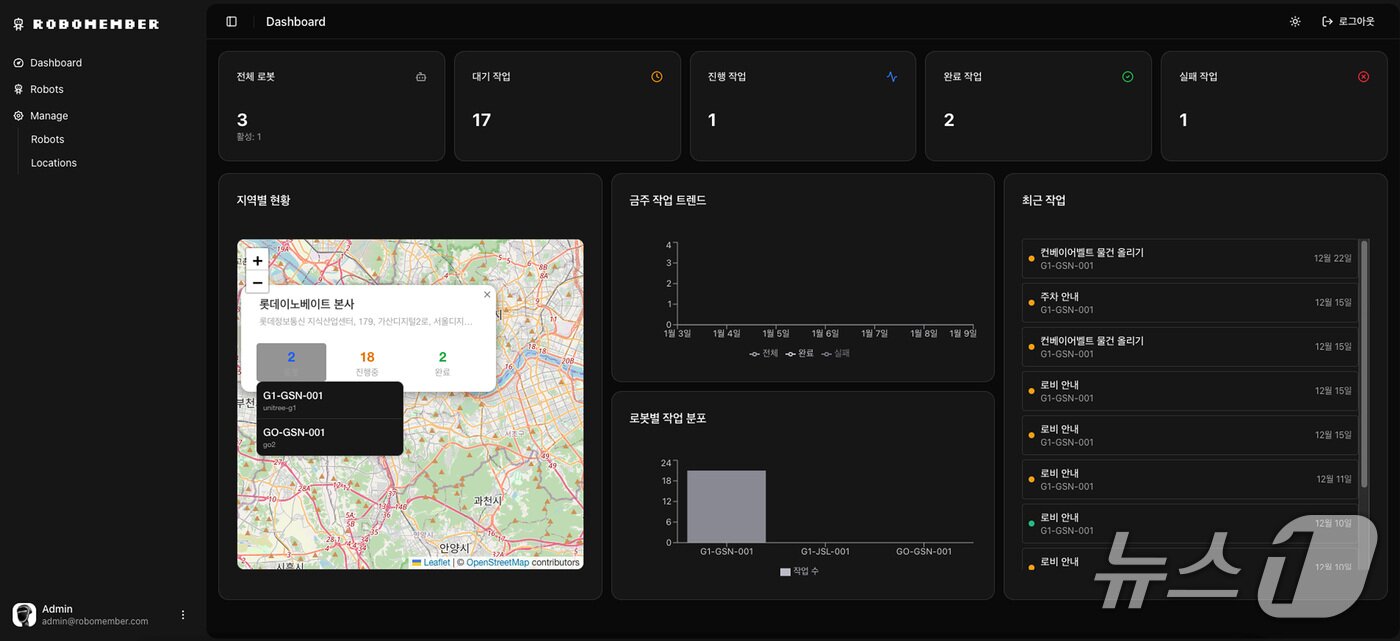Switch theme with the sun icon
The width and height of the screenshot is (1400, 641).
(1295, 22)
